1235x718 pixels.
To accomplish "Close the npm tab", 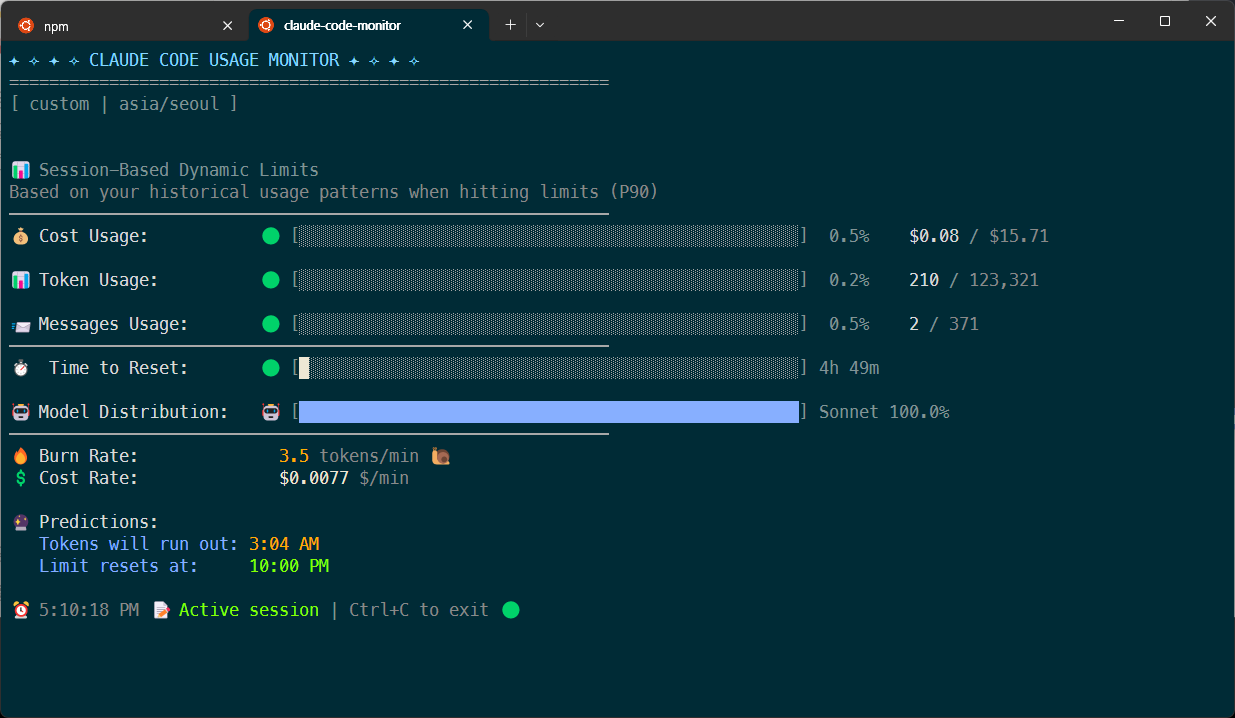I will (x=227, y=25).
